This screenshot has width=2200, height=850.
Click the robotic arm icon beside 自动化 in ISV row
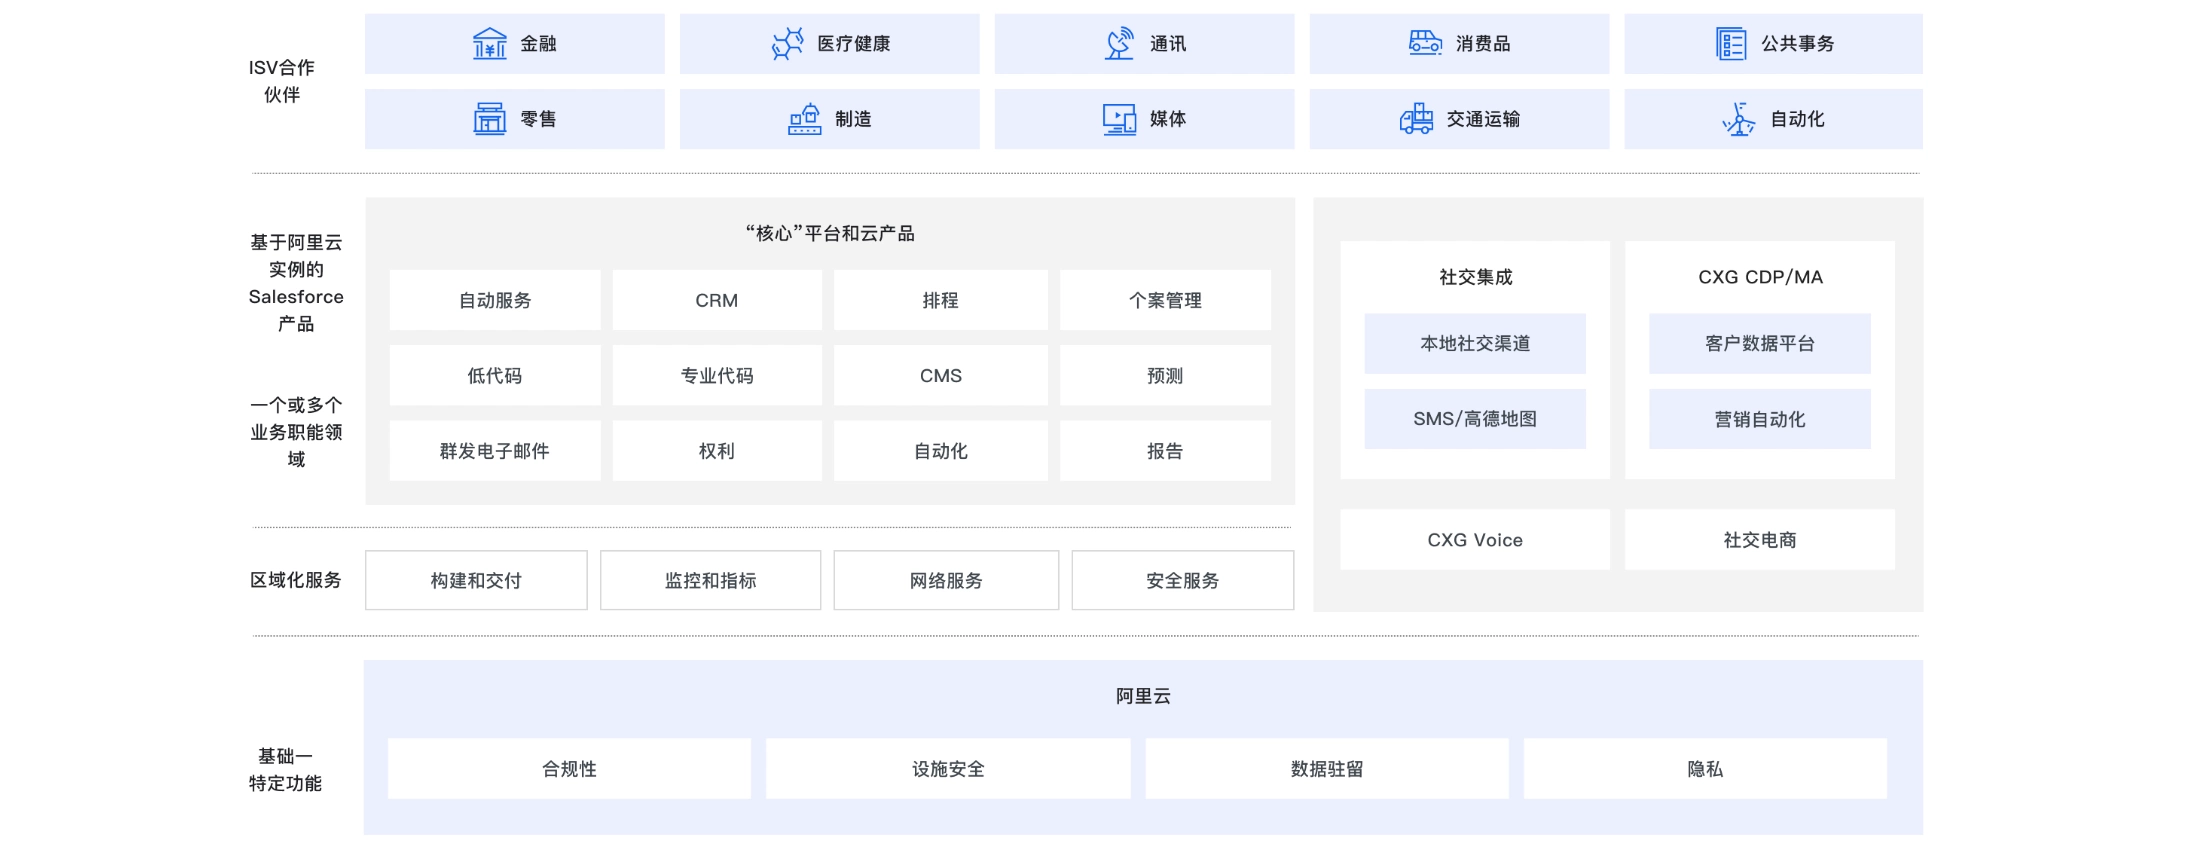(1739, 119)
